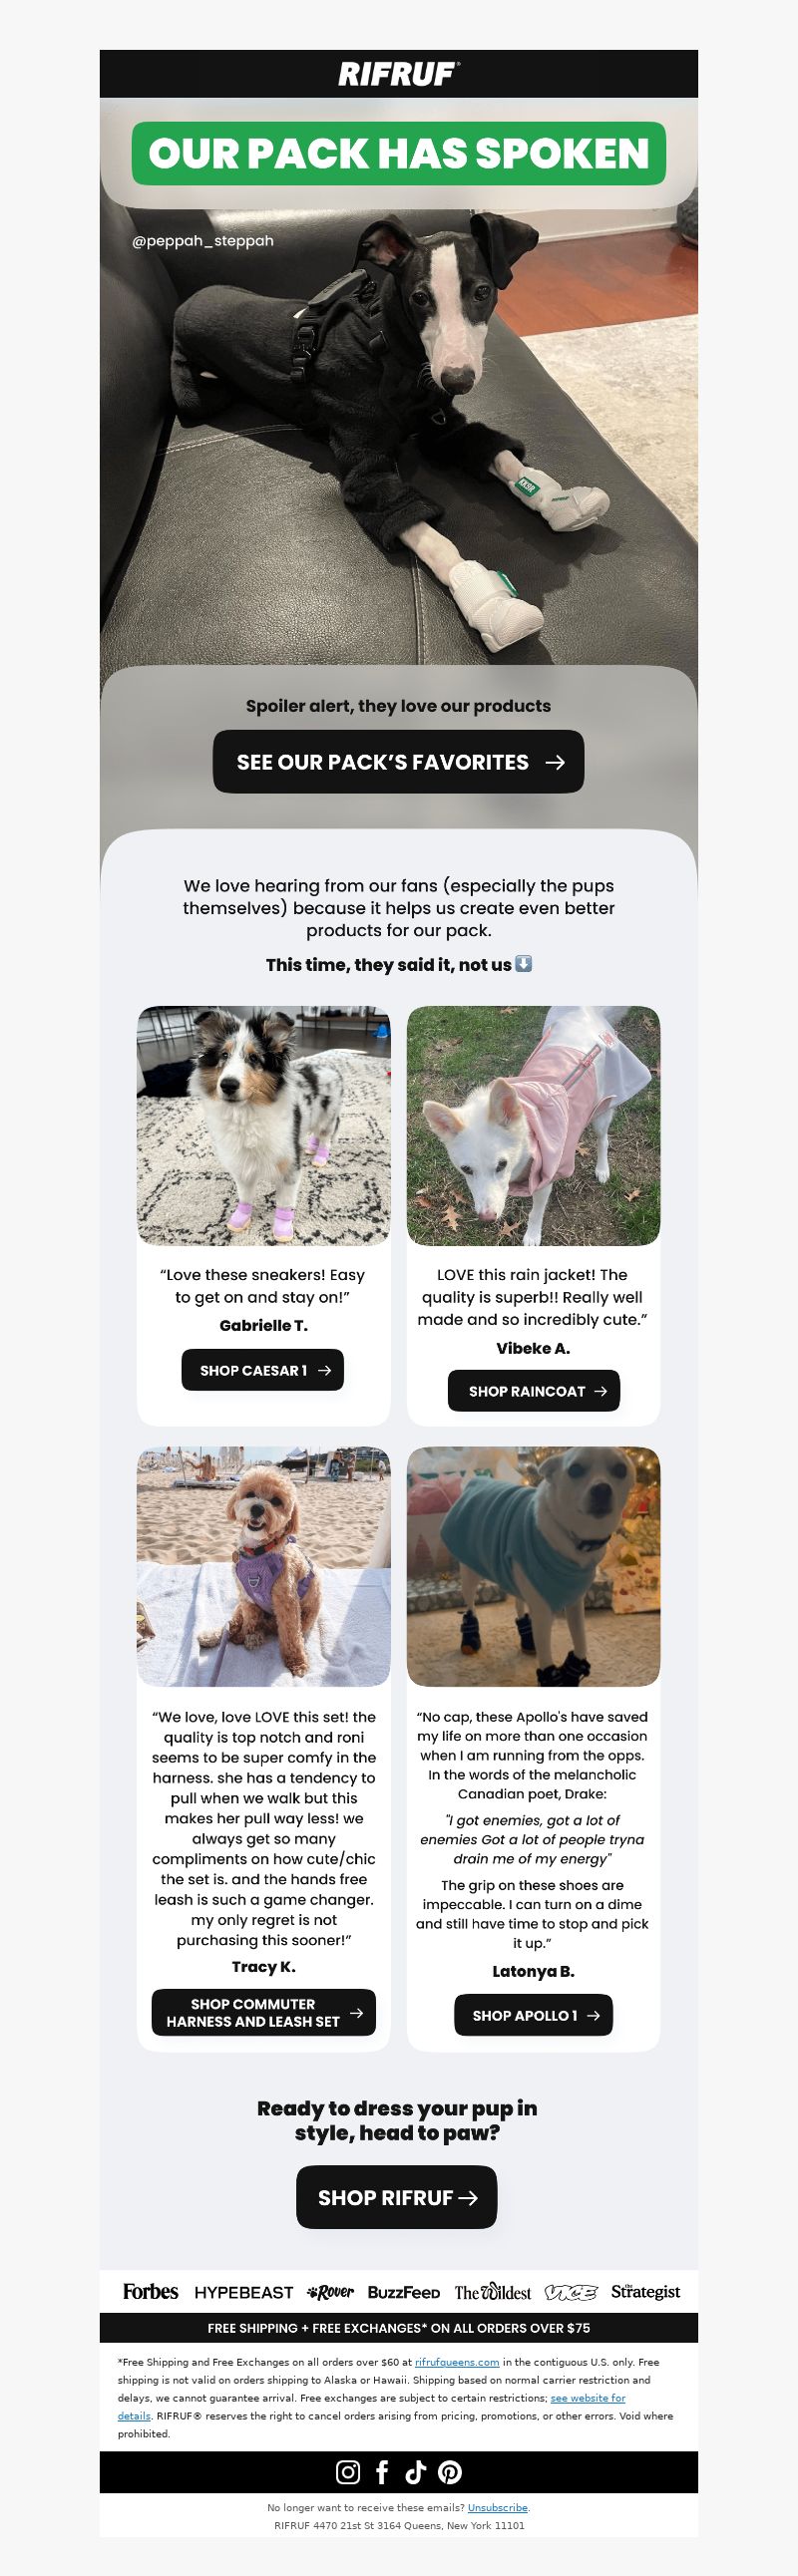Select See Our Pack's Favorites button

click(x=398, y=762)
